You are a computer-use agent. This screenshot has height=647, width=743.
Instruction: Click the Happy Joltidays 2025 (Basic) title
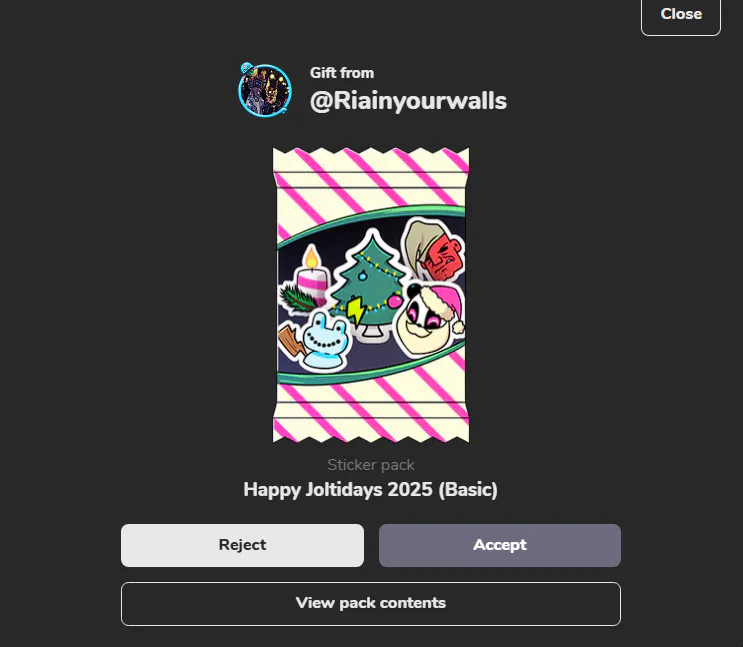pyautogui.click(x=371, y=490)
